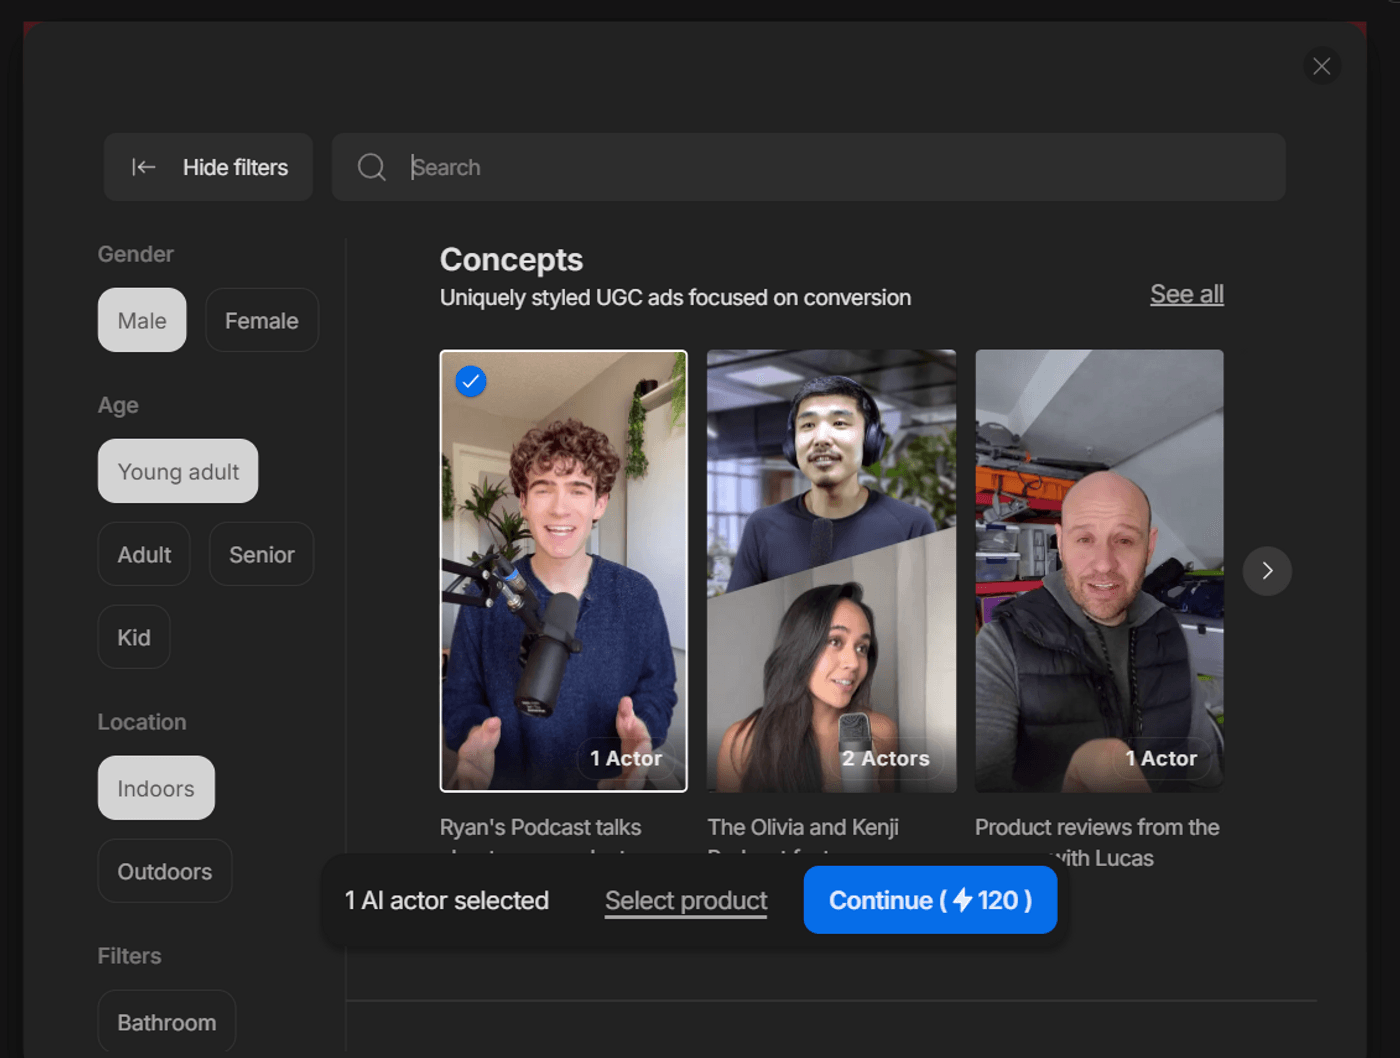Viewport: 1400px width, 1058px height.
Task: Toggle the Bathroom filter
Action: pos(166,1022)
